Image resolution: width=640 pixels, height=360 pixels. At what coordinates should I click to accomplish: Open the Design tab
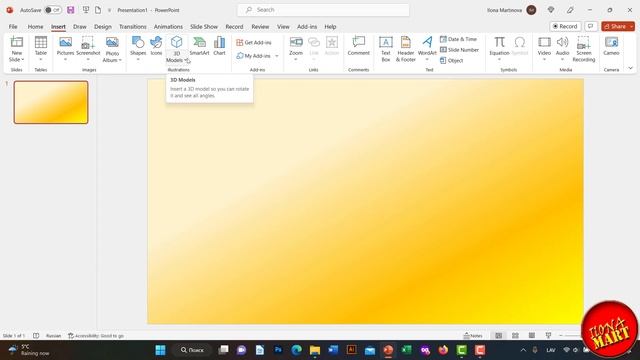[102, 27]
